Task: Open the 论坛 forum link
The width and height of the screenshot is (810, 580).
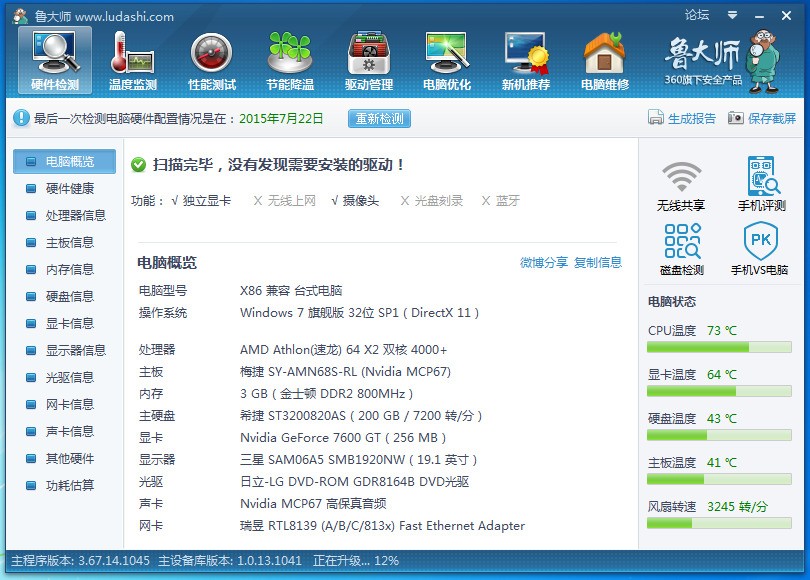Action: (696, 15)
